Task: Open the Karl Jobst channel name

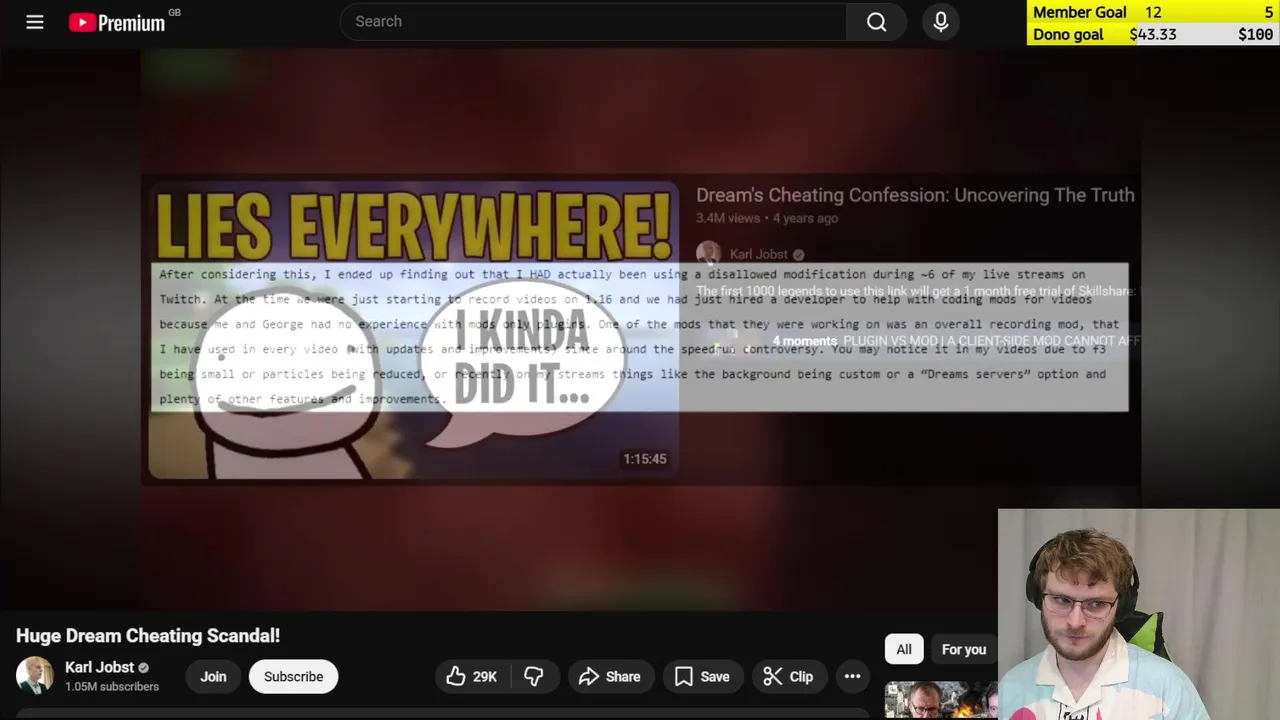Action: tap(99, 667)
